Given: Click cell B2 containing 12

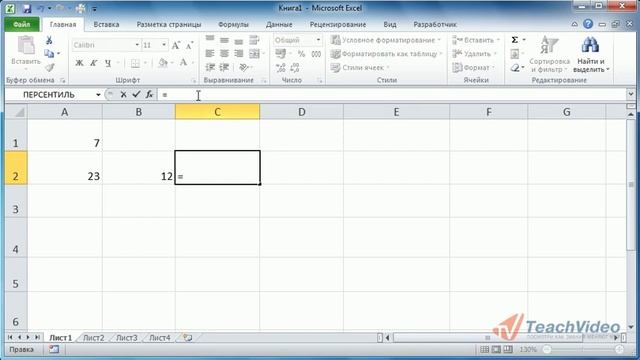Looking at the screenshot, I should pyautogui.click(x=138, y=168).
